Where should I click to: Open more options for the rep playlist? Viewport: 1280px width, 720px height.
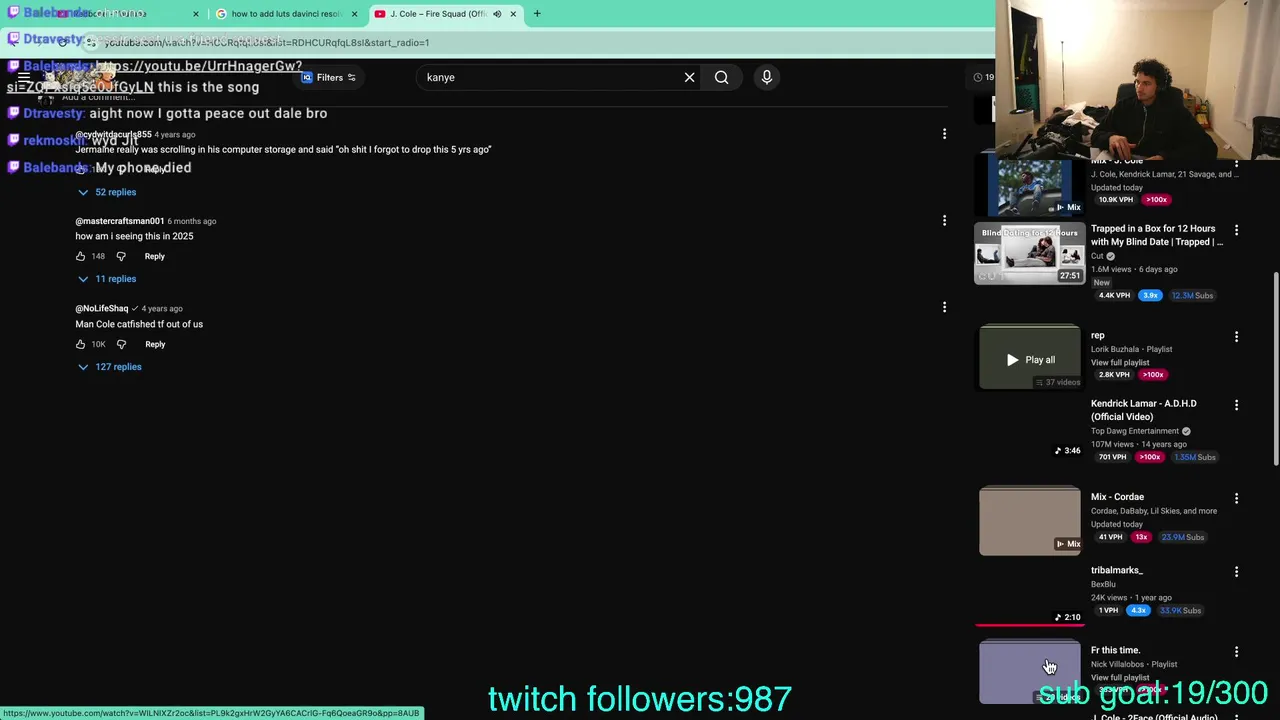point(1236,337)
